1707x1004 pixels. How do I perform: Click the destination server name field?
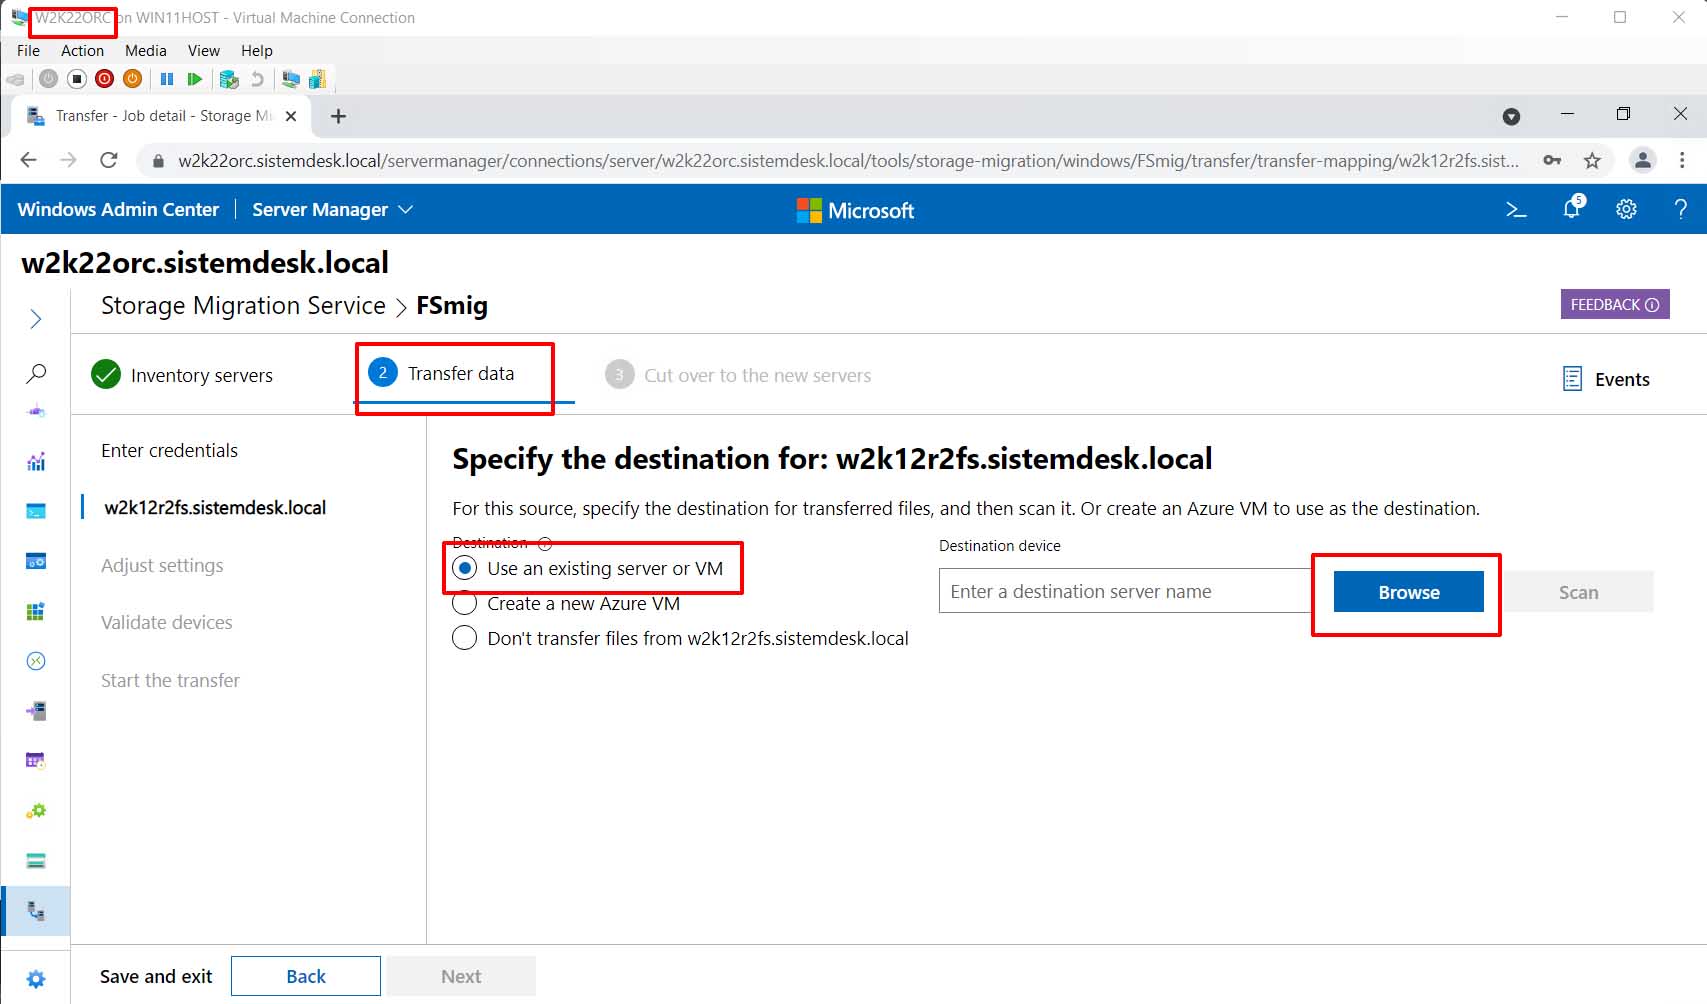point(1125,591)
